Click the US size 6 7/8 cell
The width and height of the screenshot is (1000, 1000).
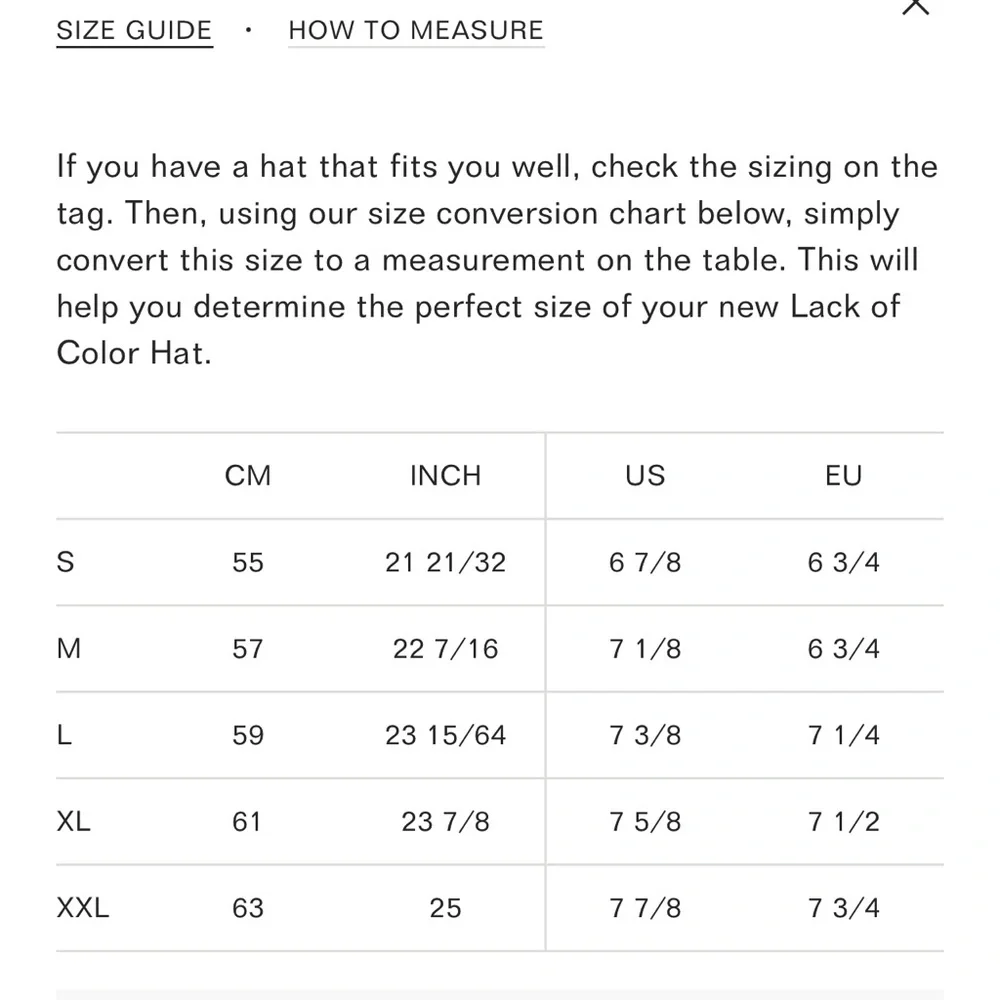click(x=645, y=562)
